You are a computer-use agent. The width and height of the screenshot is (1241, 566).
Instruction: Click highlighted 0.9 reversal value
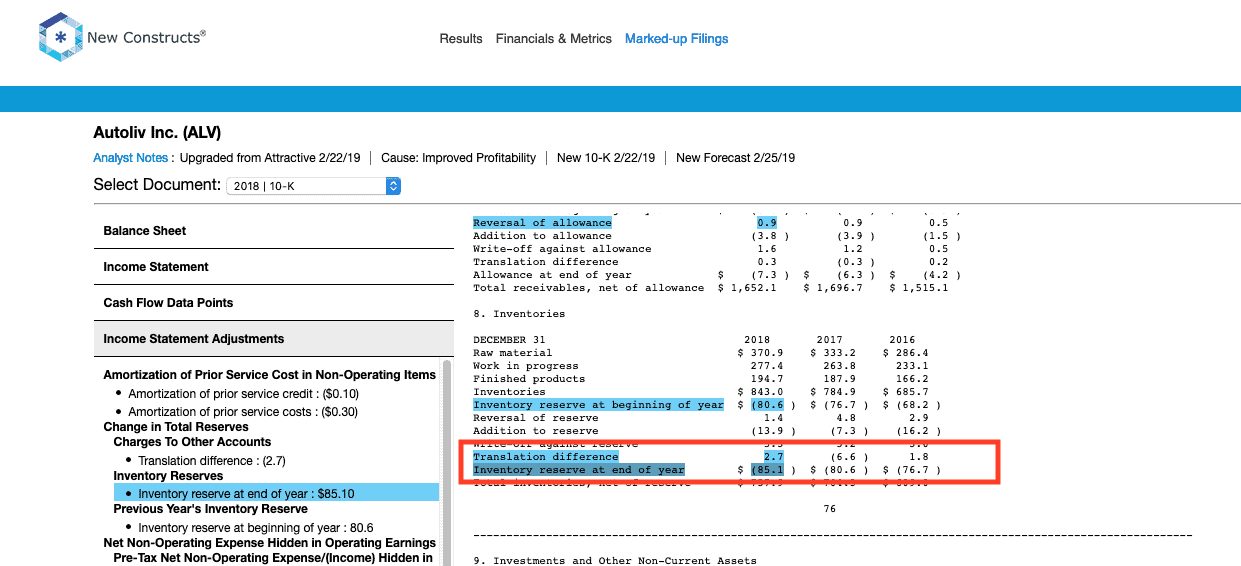tap(767, 223)
